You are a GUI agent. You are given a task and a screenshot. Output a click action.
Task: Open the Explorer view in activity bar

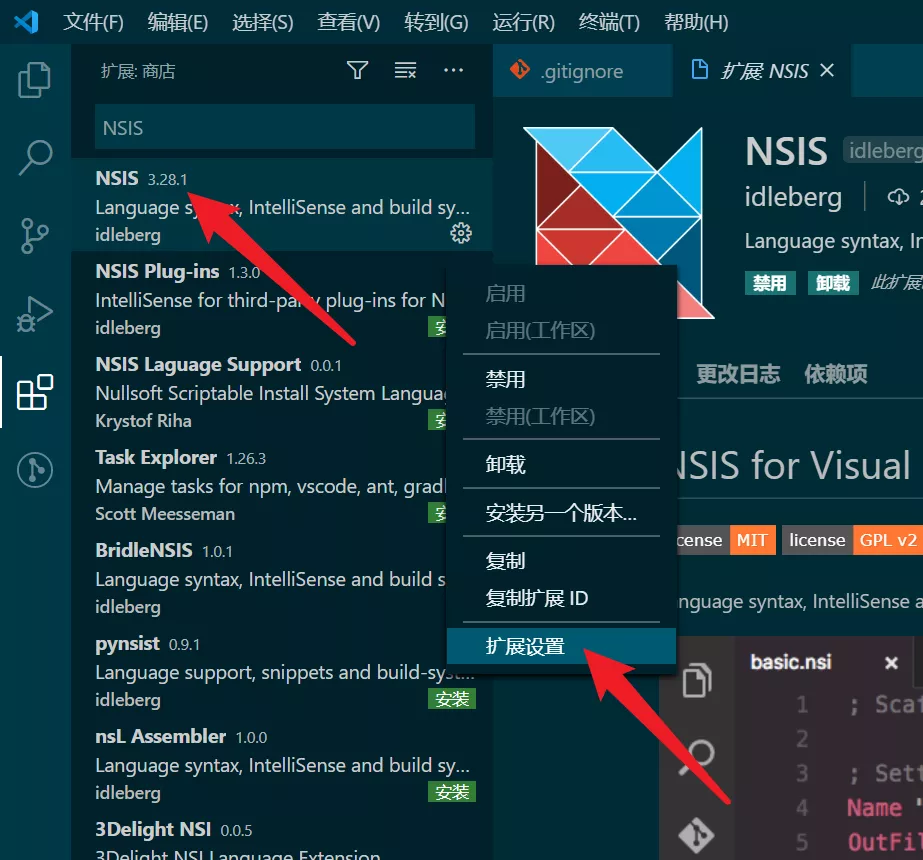point(34,79)
